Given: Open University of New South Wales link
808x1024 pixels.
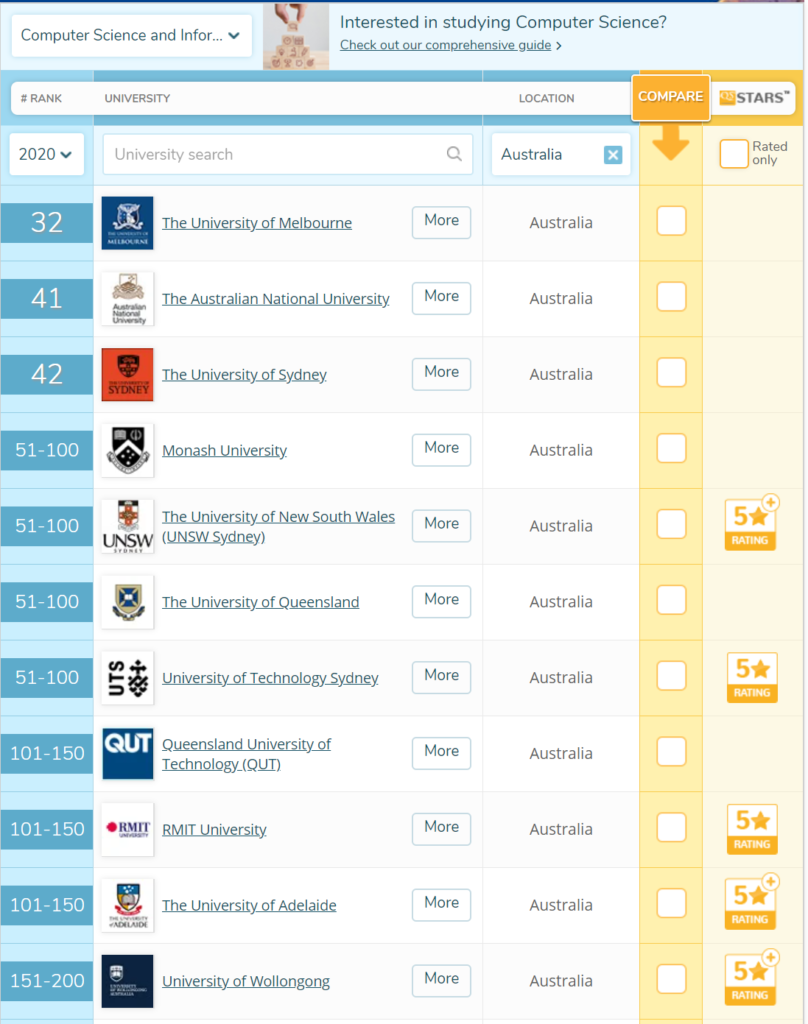Looking at the screenshot, I should 278,526.
